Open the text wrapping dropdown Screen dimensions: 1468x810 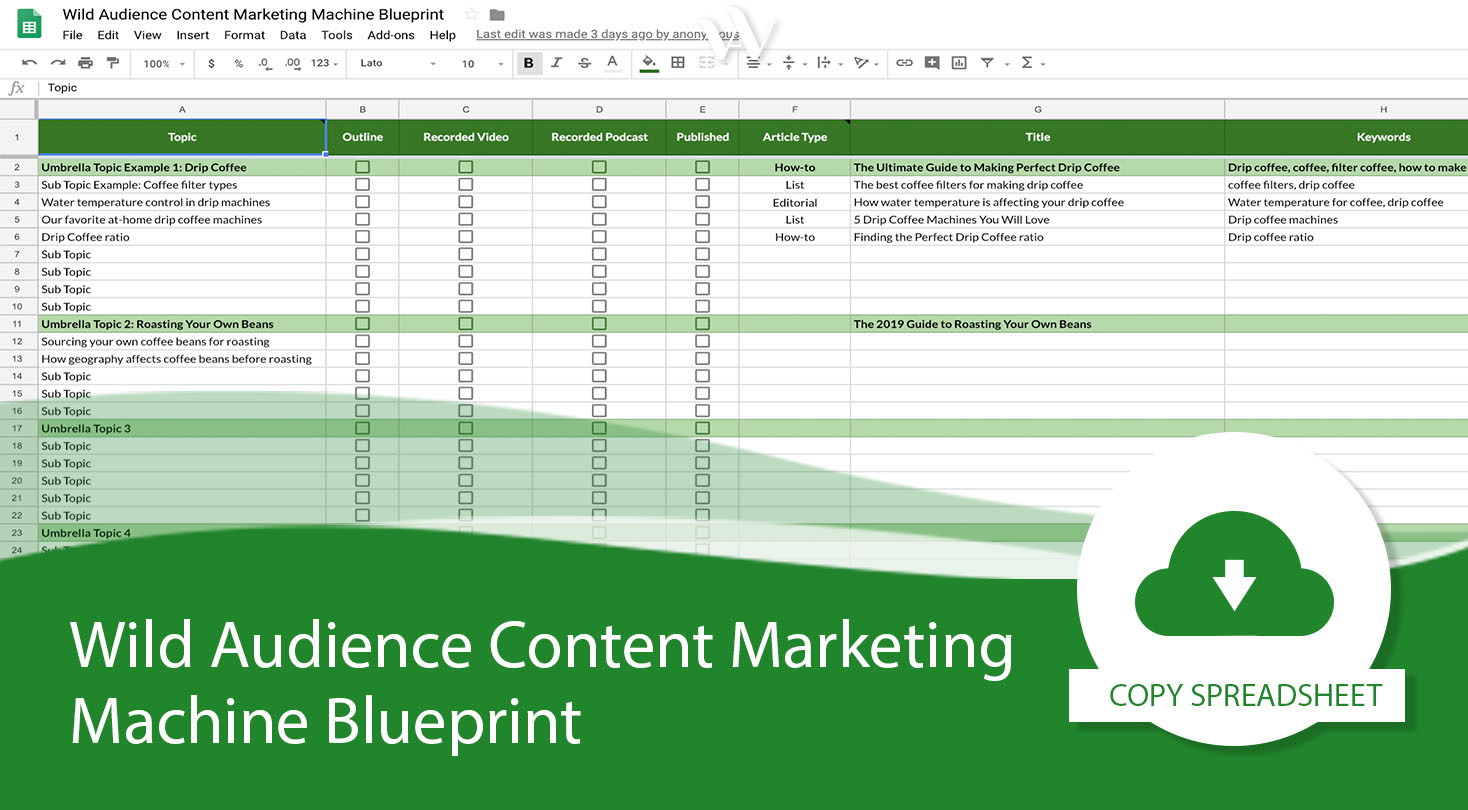(828, 63)
